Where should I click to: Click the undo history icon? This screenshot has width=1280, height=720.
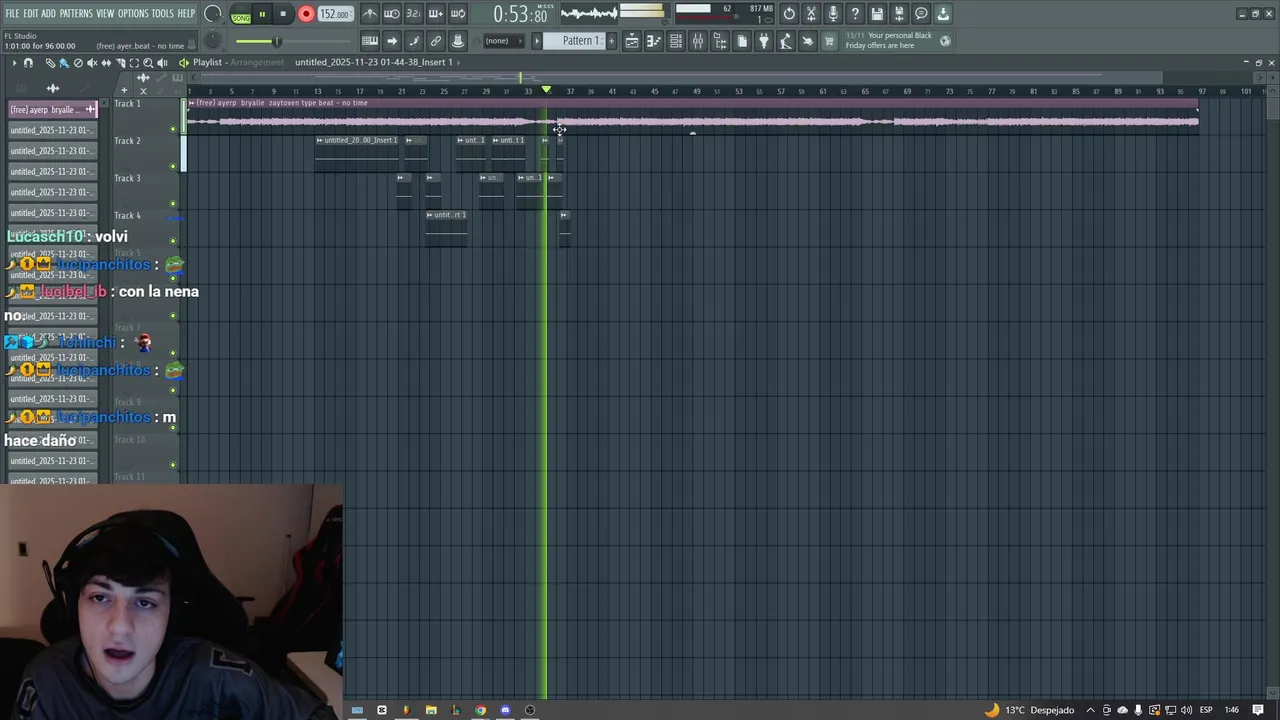pos(789,14)
